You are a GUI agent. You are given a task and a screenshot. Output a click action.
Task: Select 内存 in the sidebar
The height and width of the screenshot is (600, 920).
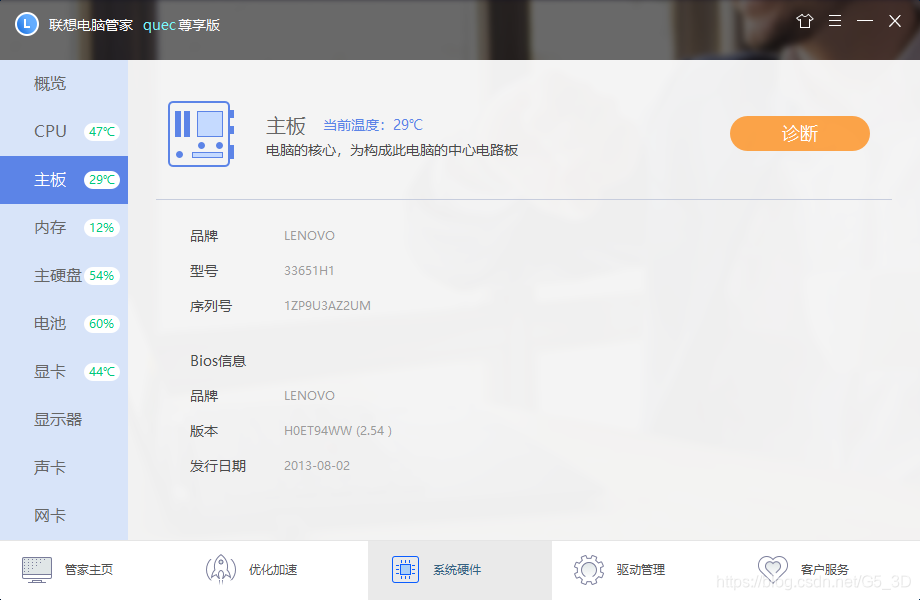click(64, 228)
